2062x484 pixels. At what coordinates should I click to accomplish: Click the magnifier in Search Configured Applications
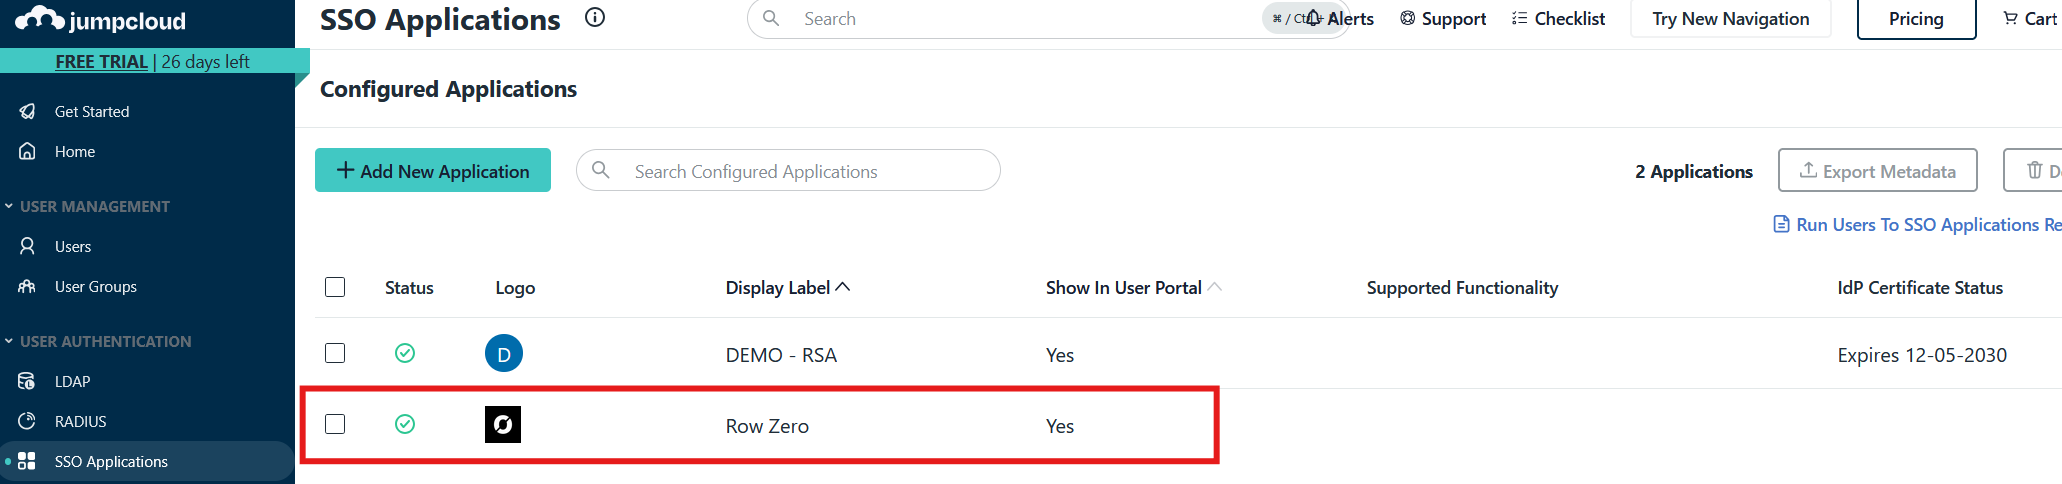tap(601, 170)
